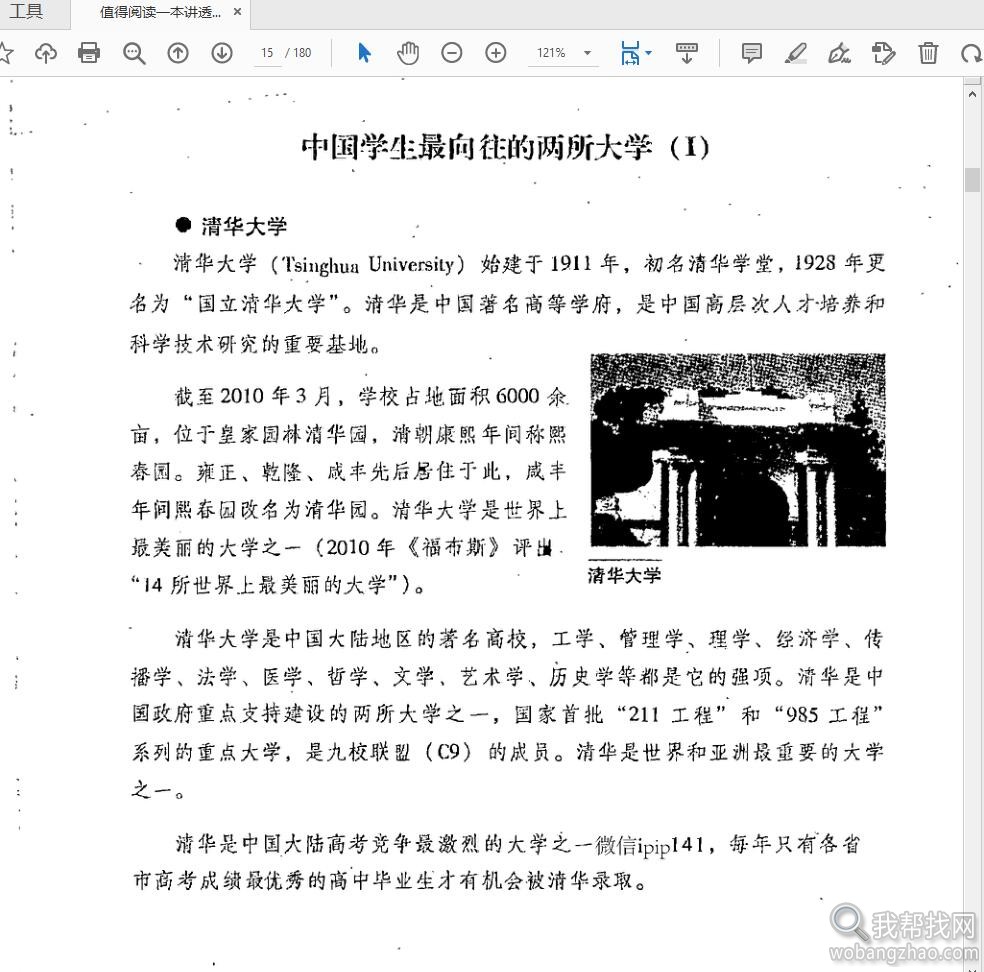Open the sign document pen tool
The width and height of the screenshot is (984, 972).
pyautogui.click(x=839, y=53)
